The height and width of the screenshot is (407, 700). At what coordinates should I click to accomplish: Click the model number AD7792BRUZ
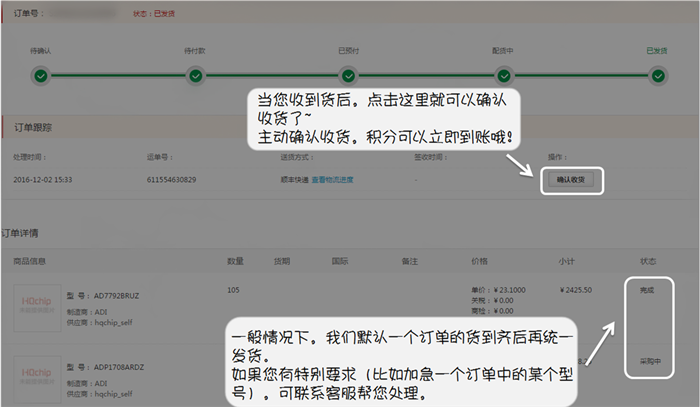point(114,297)
